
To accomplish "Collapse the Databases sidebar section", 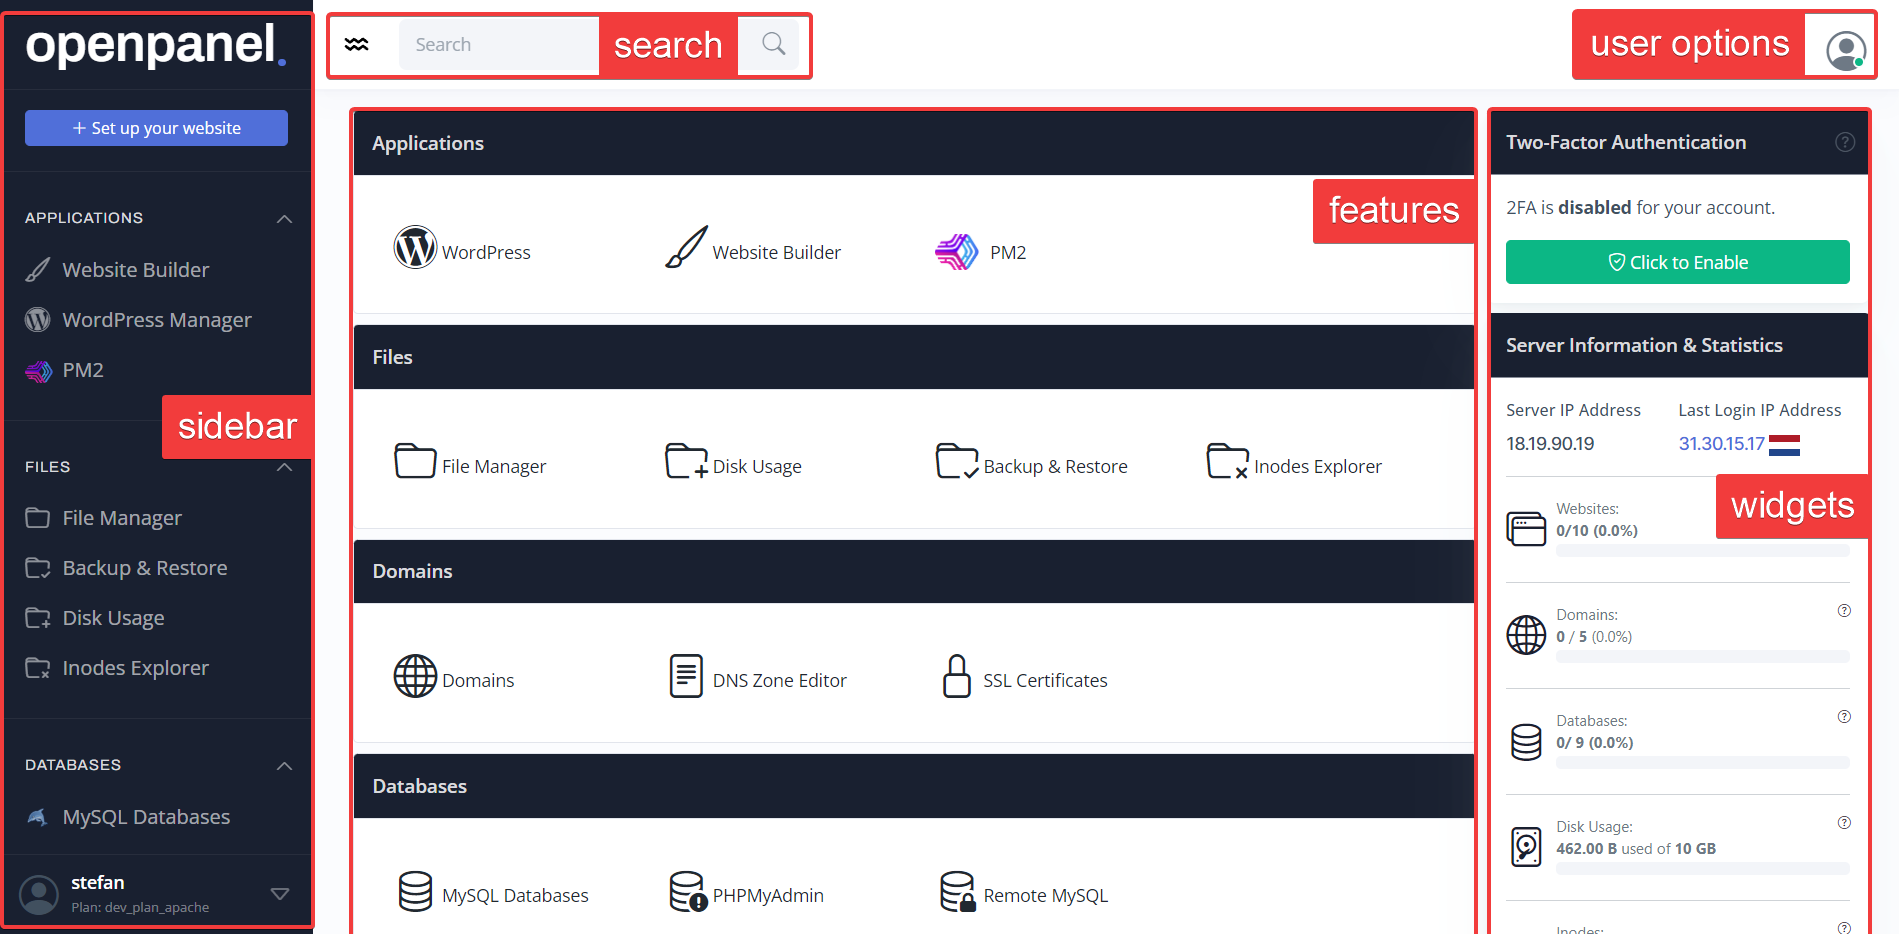I will (284, 765).
